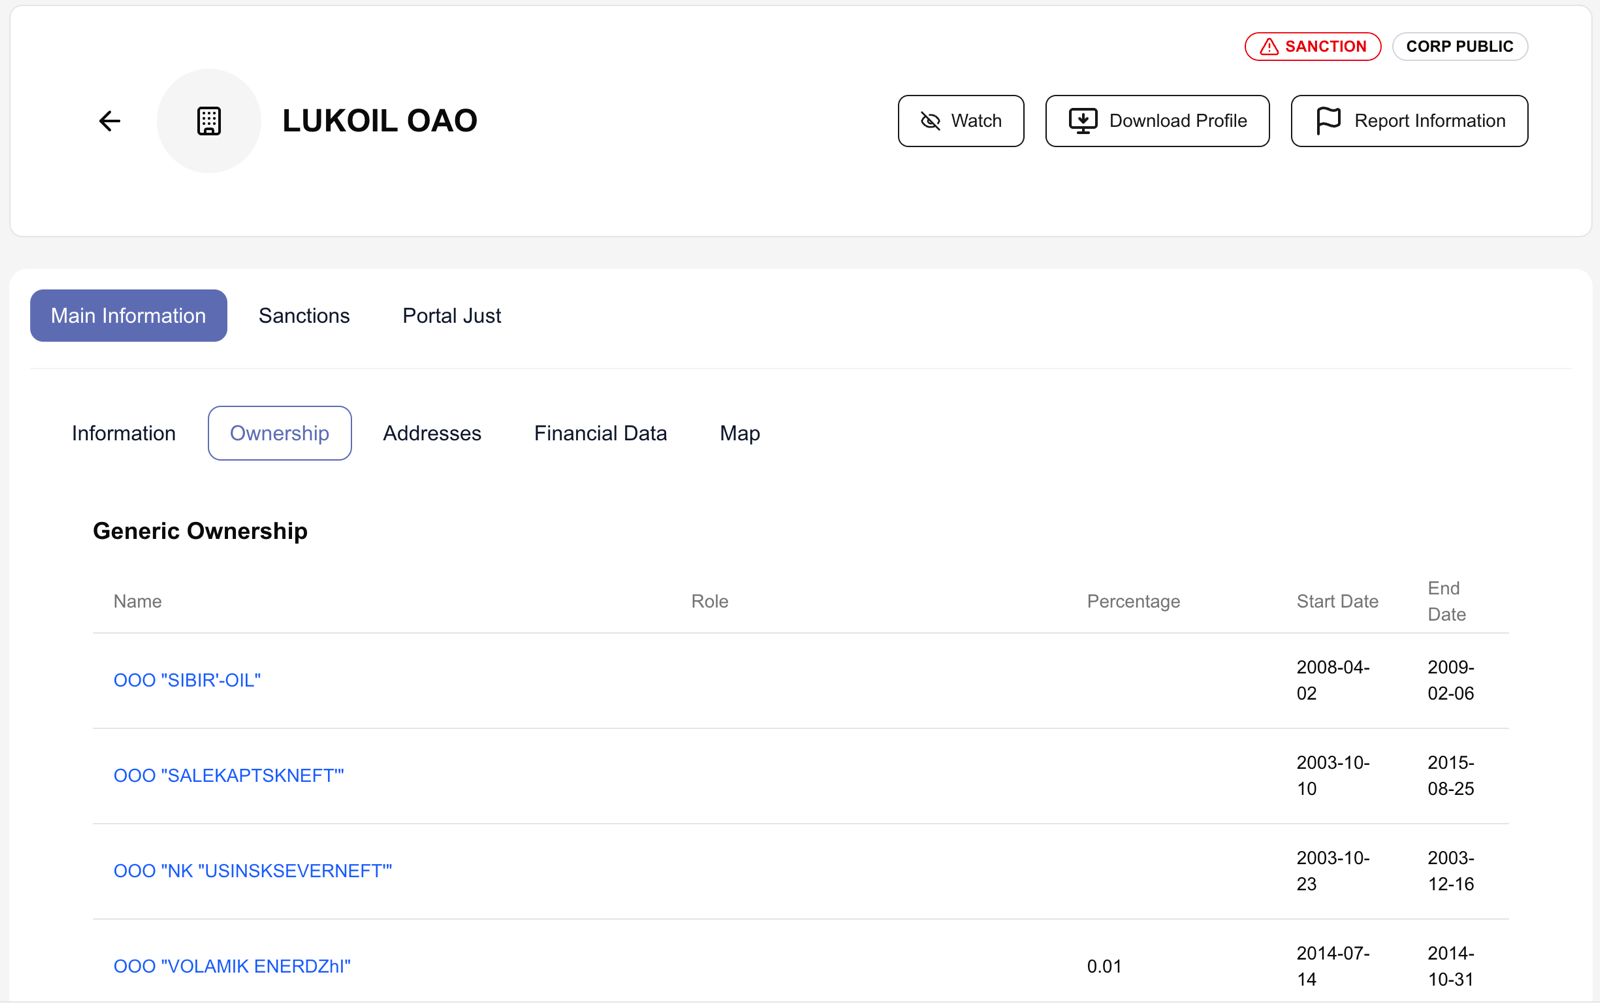Click the back arrow icon

(110, 121)
